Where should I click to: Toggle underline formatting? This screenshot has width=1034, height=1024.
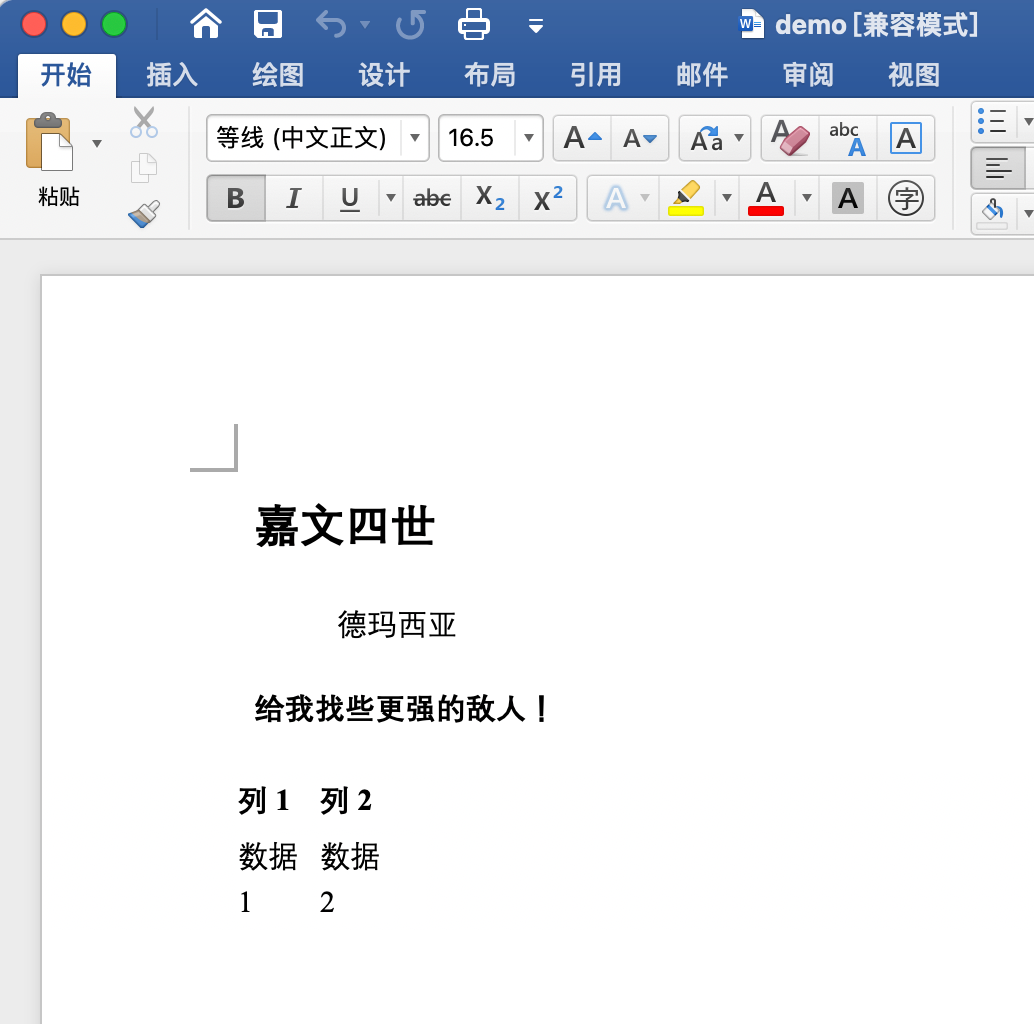[350, 198]
